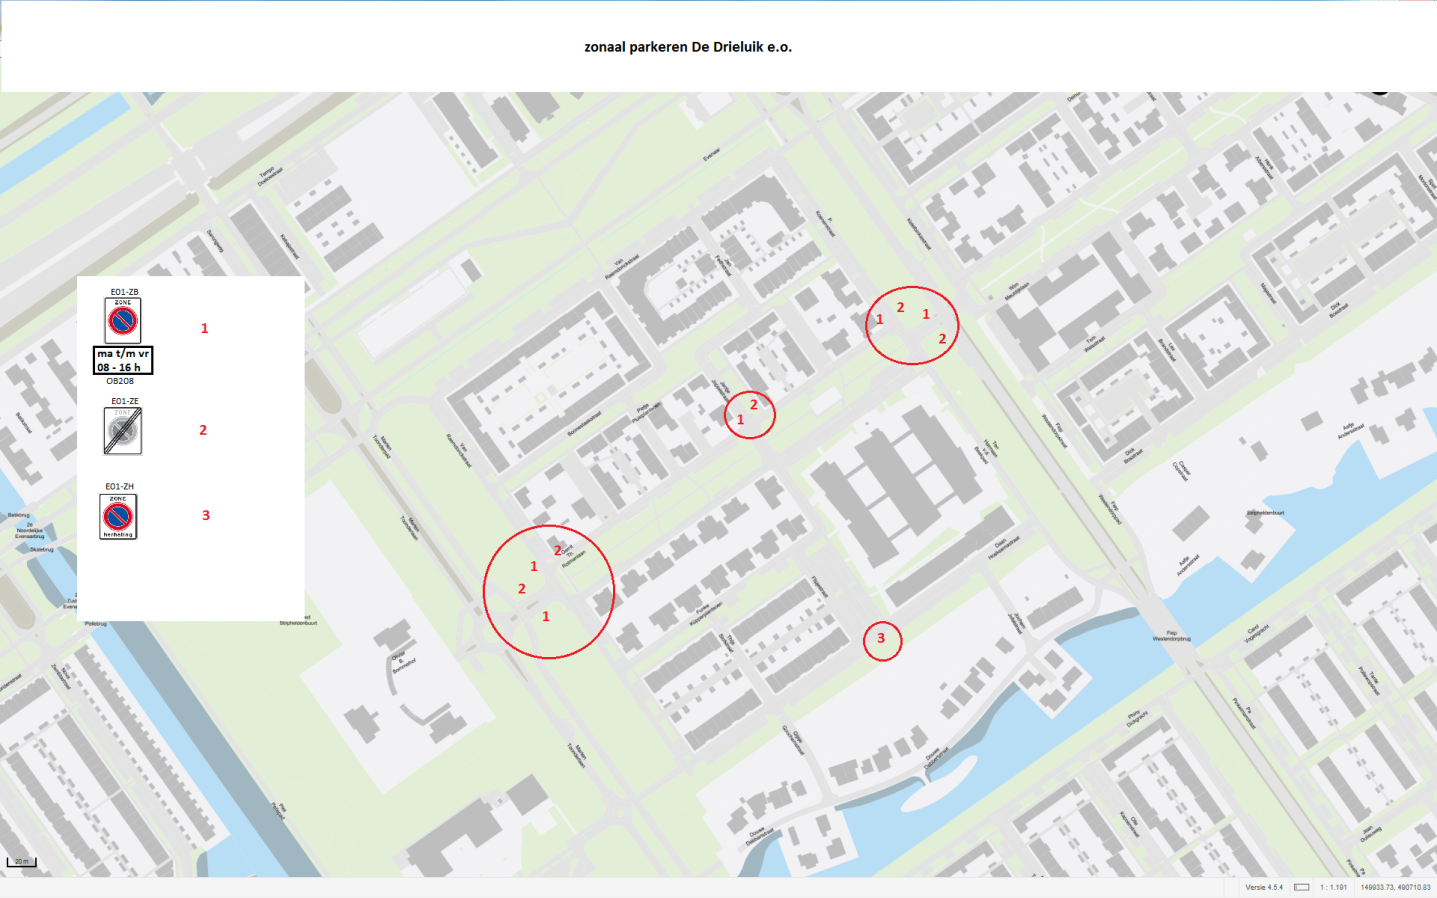Click the red legend number 1

204,328
